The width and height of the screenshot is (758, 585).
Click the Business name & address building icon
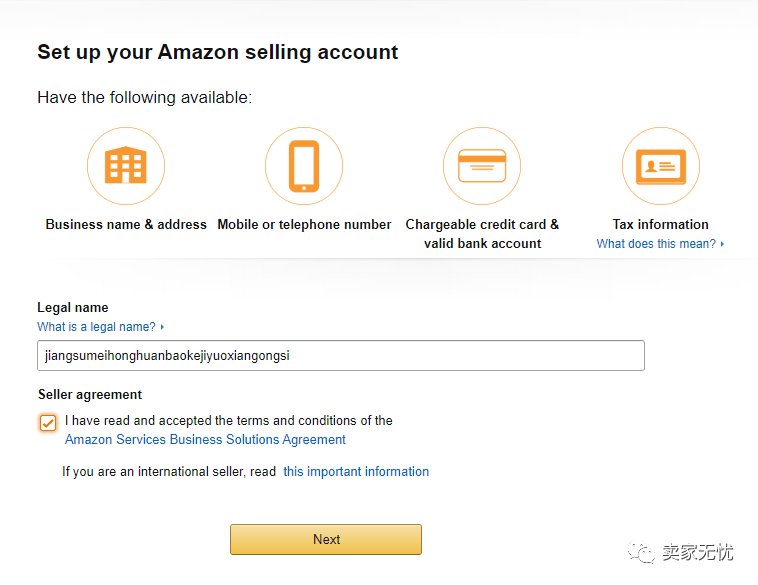click(x=126, y=165)
